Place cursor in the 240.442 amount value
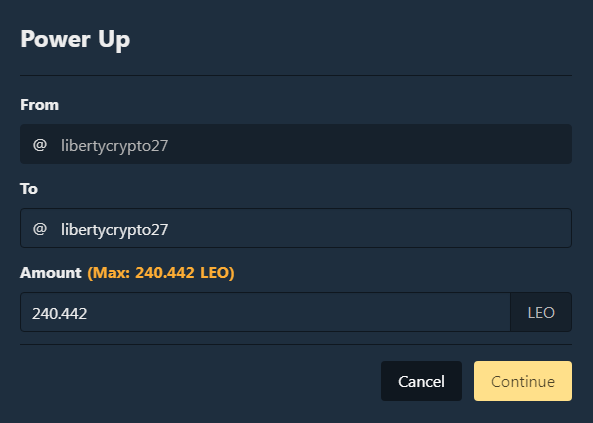593x423 pixels. (59, 314)
